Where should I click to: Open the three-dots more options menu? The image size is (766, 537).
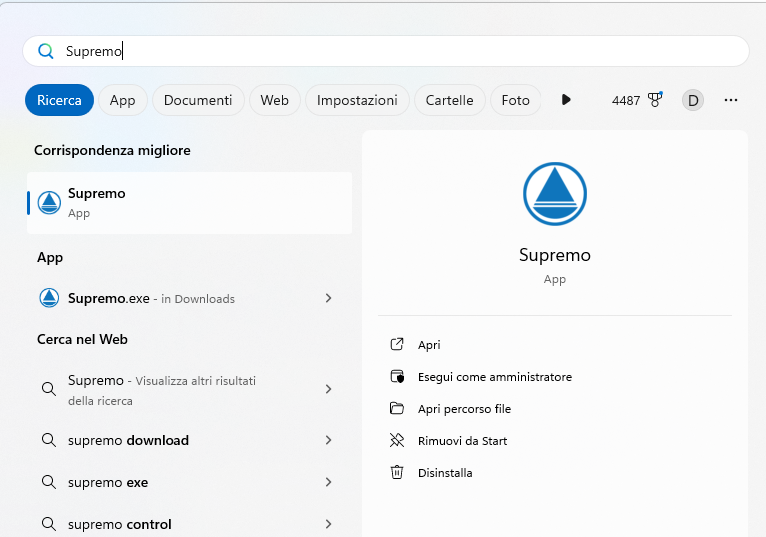click(x=731, y=100)
